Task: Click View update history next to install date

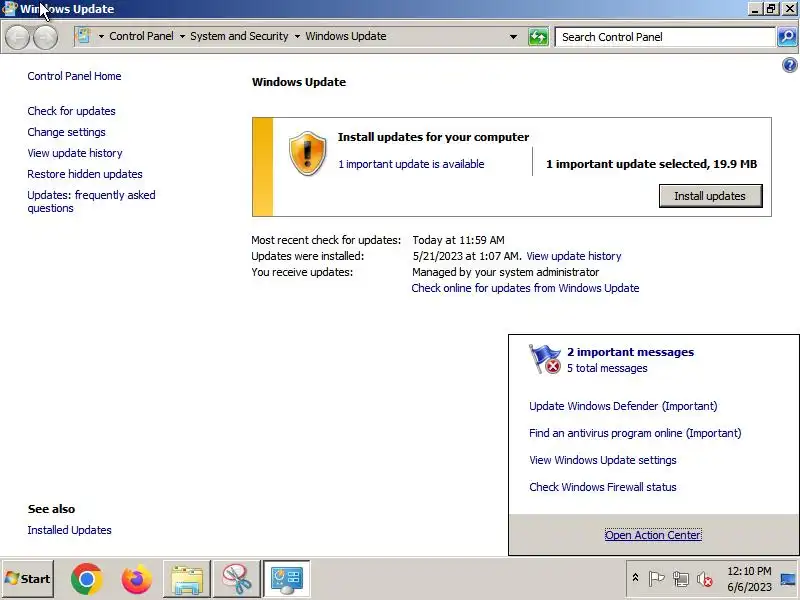Action: pyautogui.click(x=574, y=256)
